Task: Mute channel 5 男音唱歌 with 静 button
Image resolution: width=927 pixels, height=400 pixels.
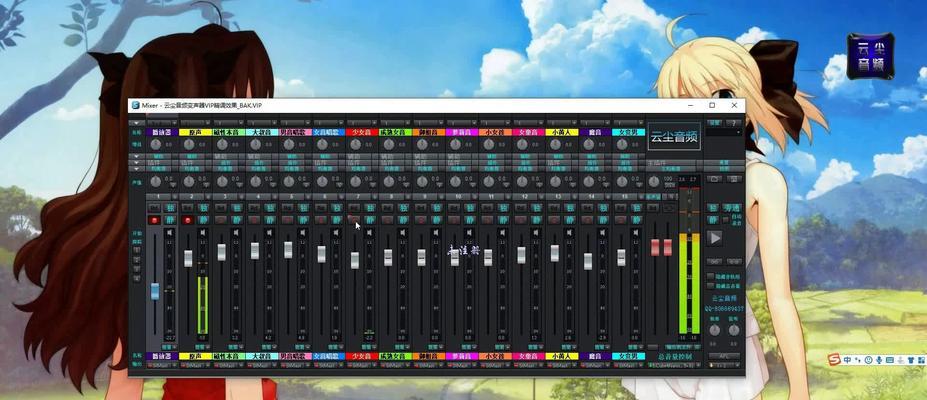Action: point(303,220)
